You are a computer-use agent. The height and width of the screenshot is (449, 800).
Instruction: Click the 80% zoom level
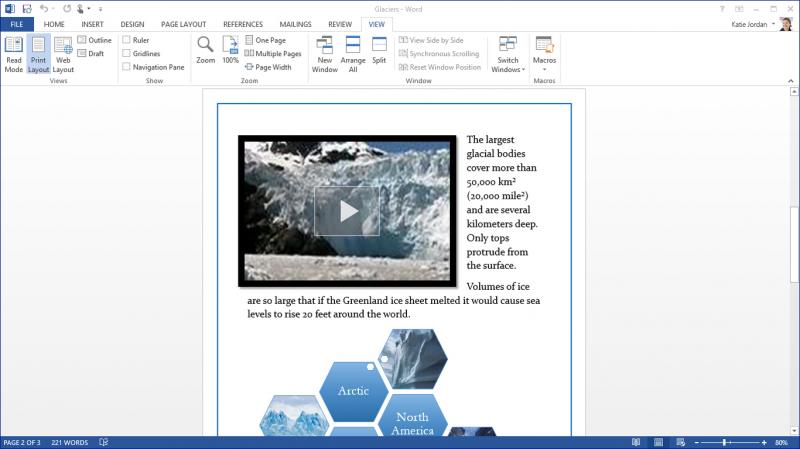click(x=781, y=442)
